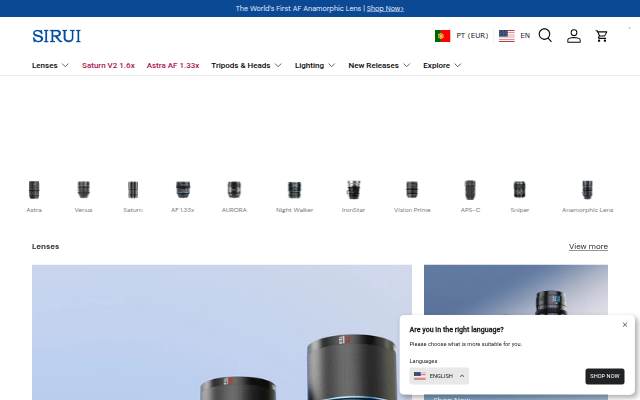Select the APS-C lens icon

point(470,190)
